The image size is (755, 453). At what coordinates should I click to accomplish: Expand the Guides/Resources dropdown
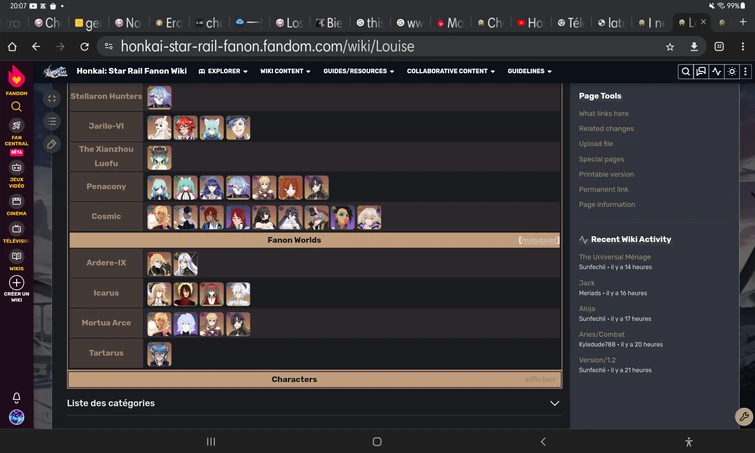[359, 71]
